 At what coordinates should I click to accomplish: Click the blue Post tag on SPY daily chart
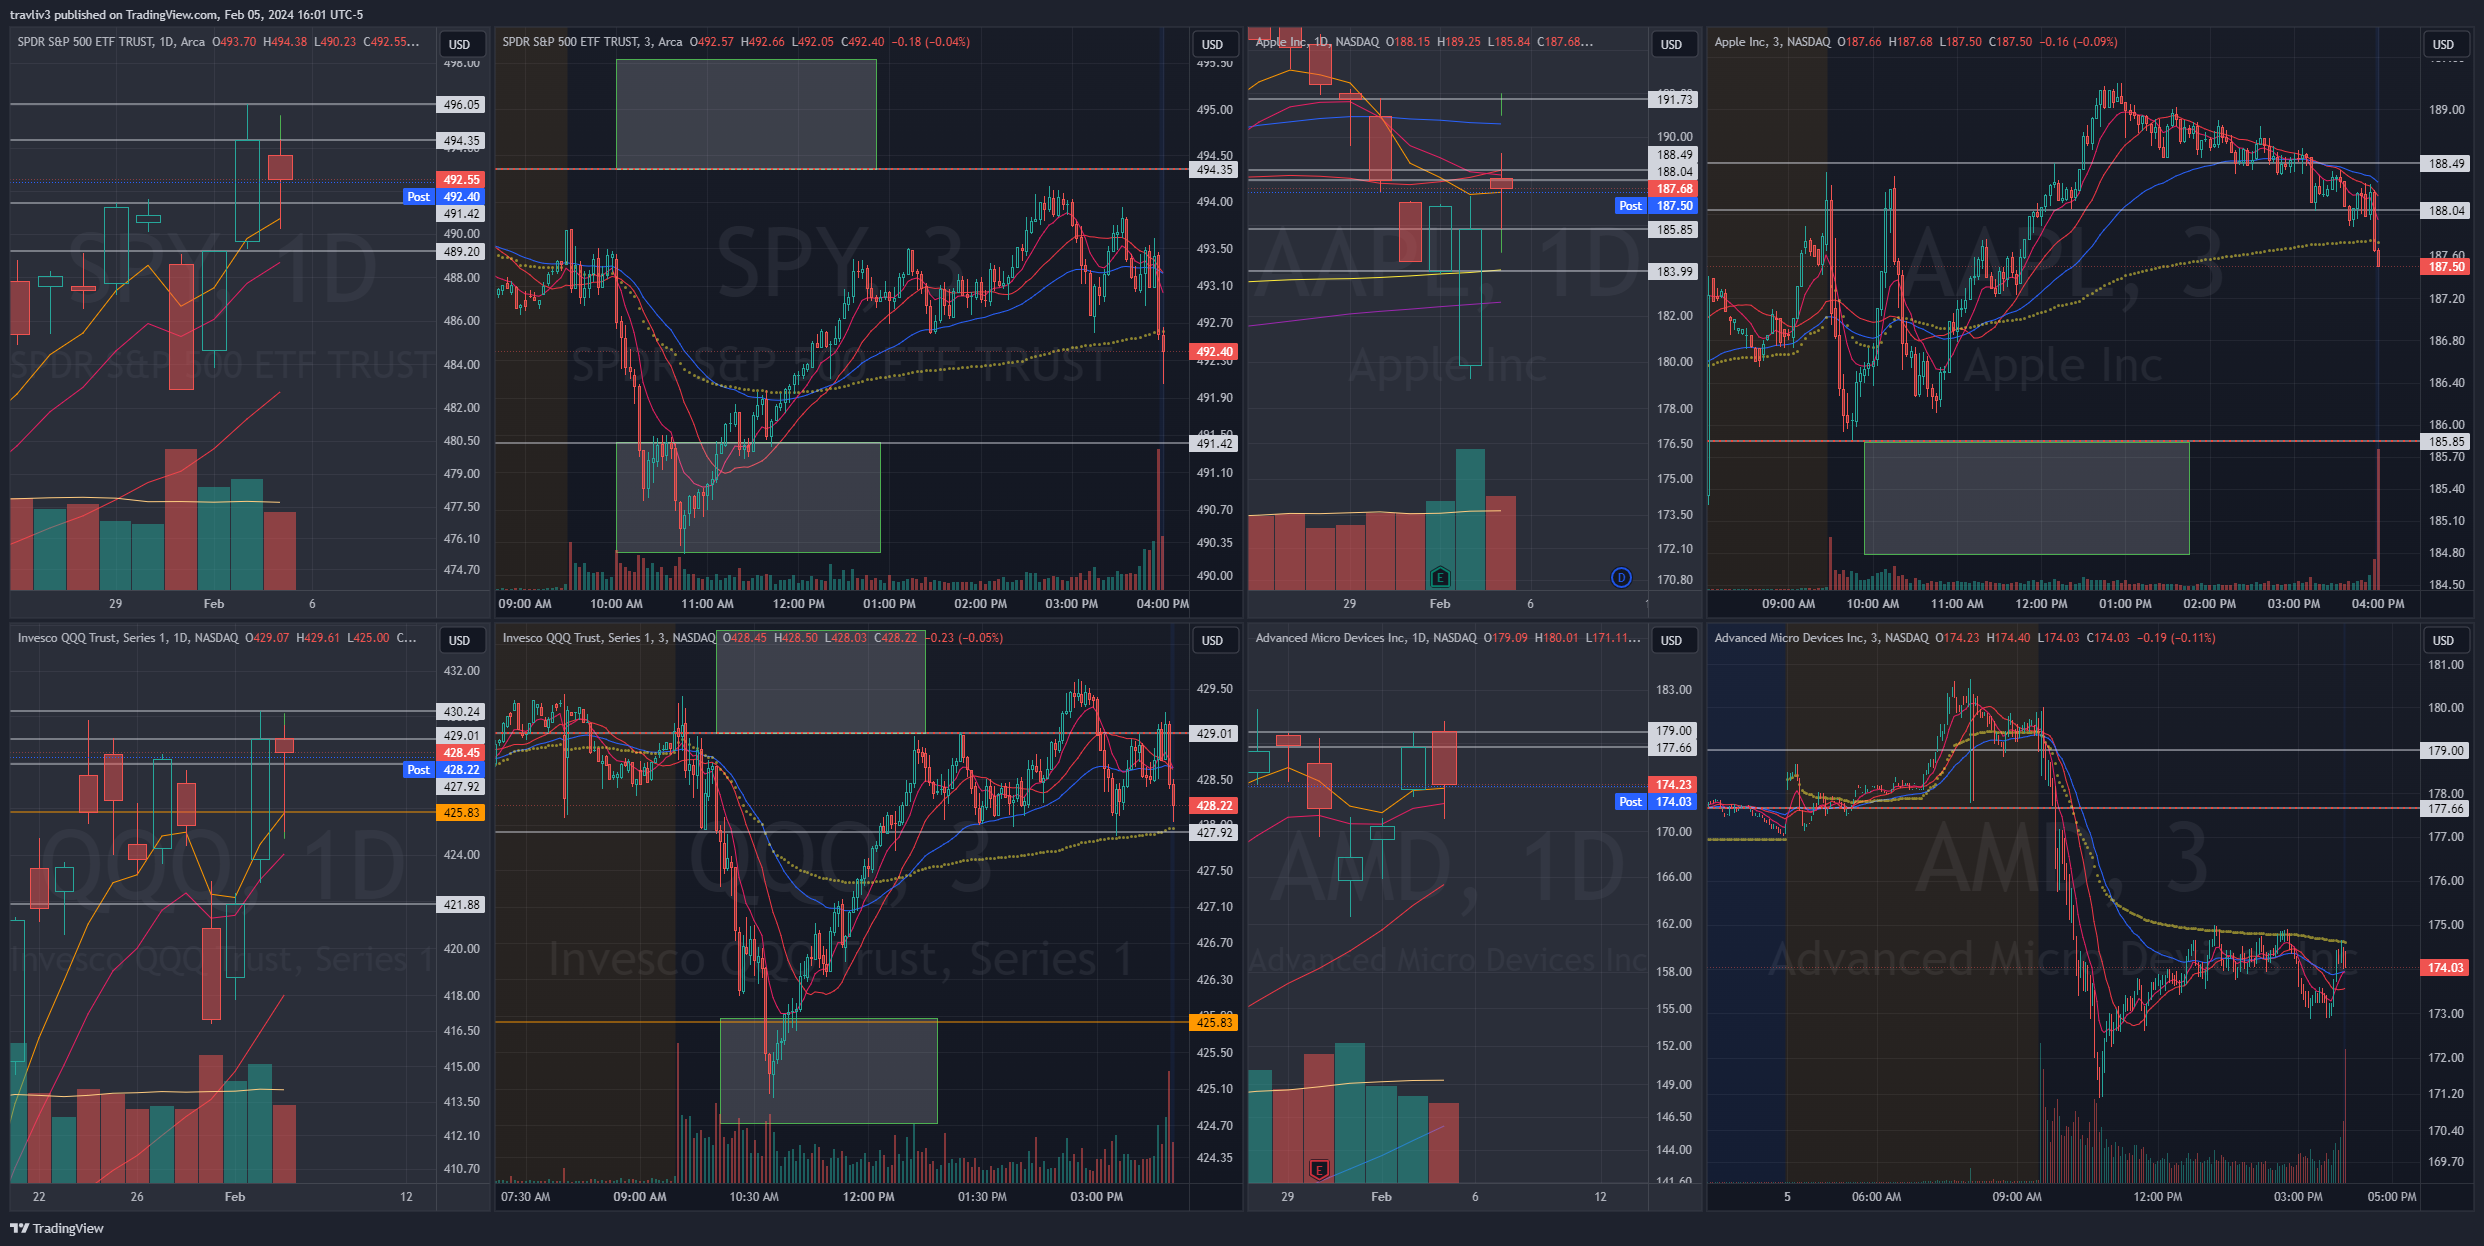pyautogui.click(x=418, y=197)
